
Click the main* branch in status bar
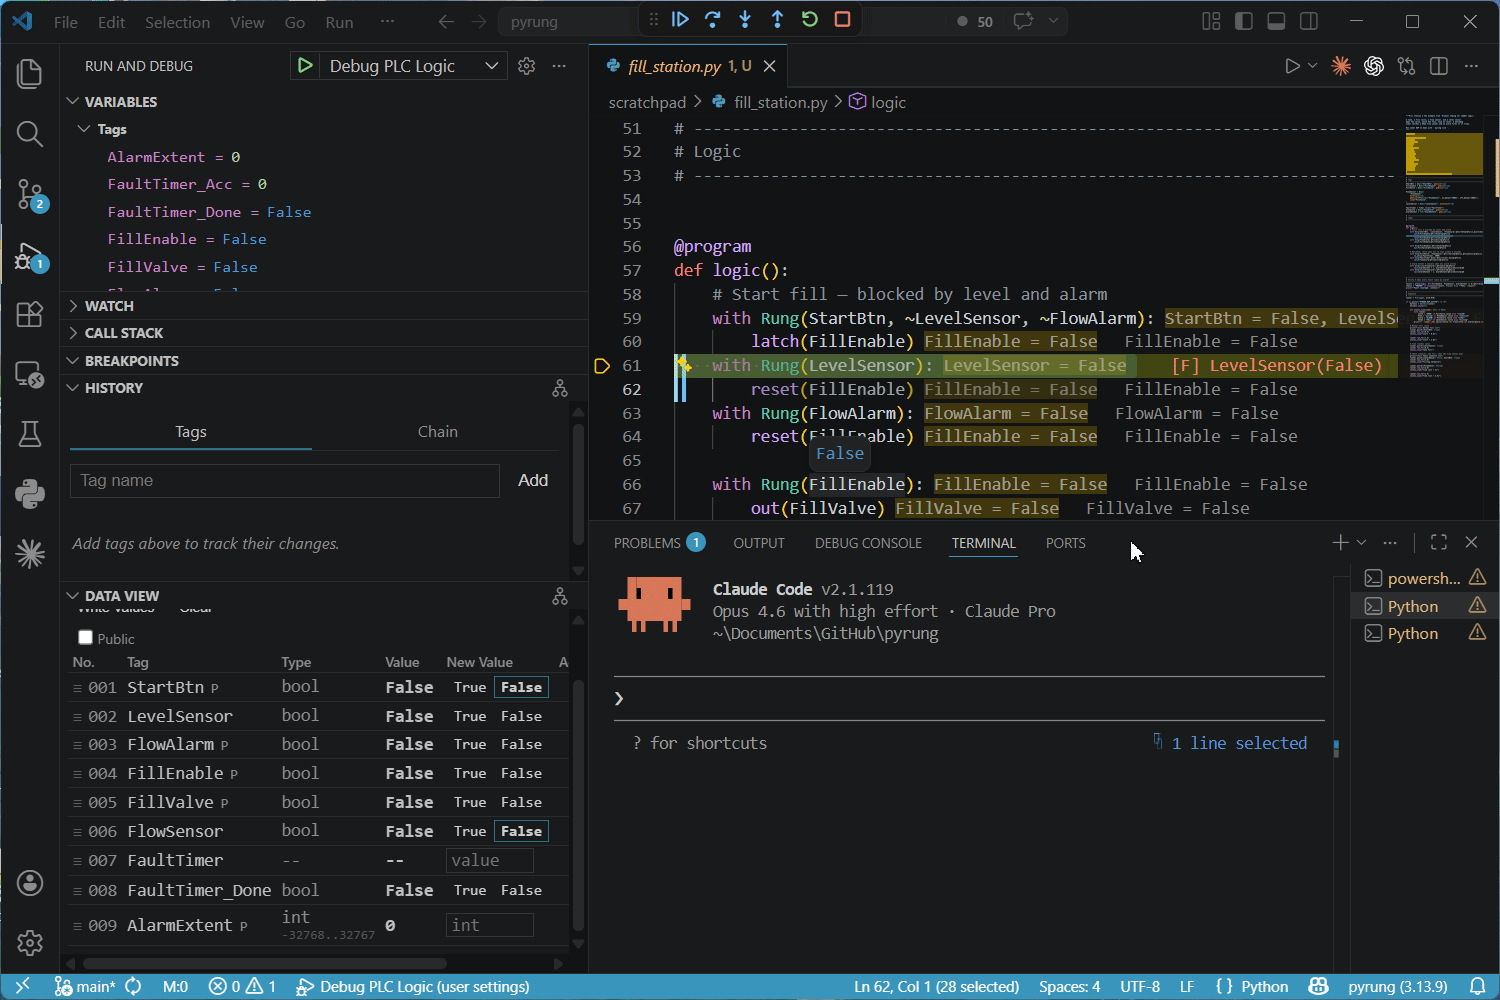[x=86, y=986]
